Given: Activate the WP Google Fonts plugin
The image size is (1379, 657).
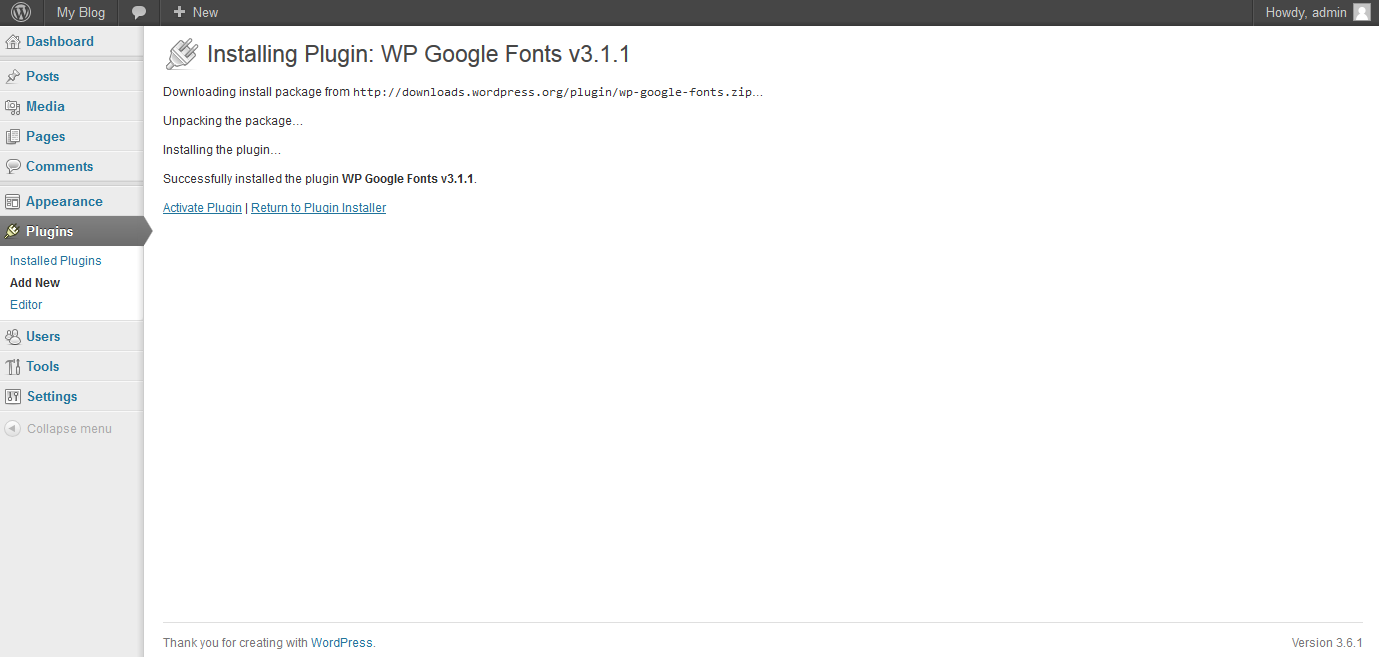Looking at the screenshot, I should point(202,208).
